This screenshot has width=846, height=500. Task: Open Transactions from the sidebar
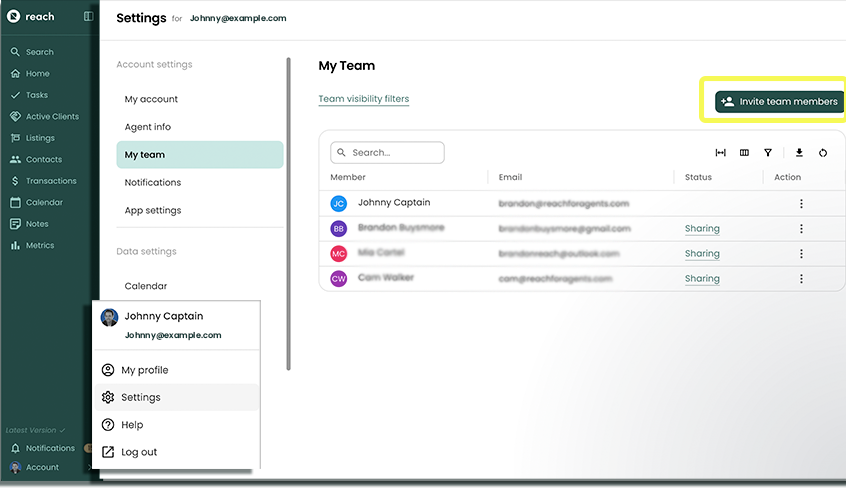point(50,181)
